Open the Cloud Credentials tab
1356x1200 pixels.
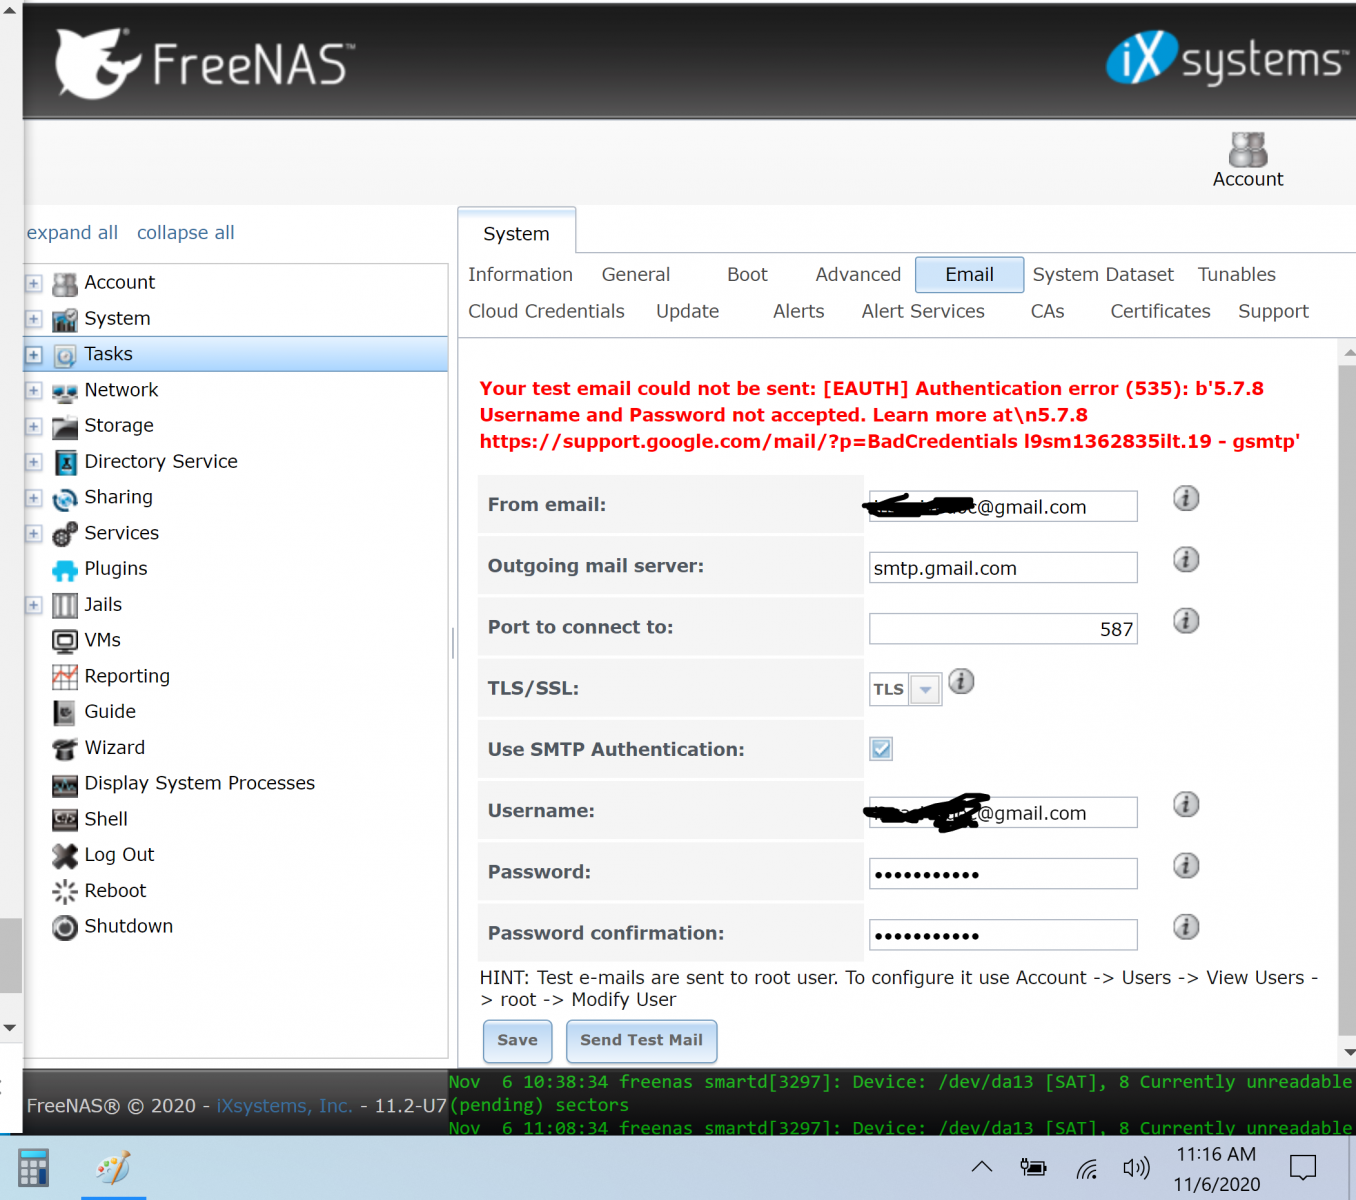point(546,311)
